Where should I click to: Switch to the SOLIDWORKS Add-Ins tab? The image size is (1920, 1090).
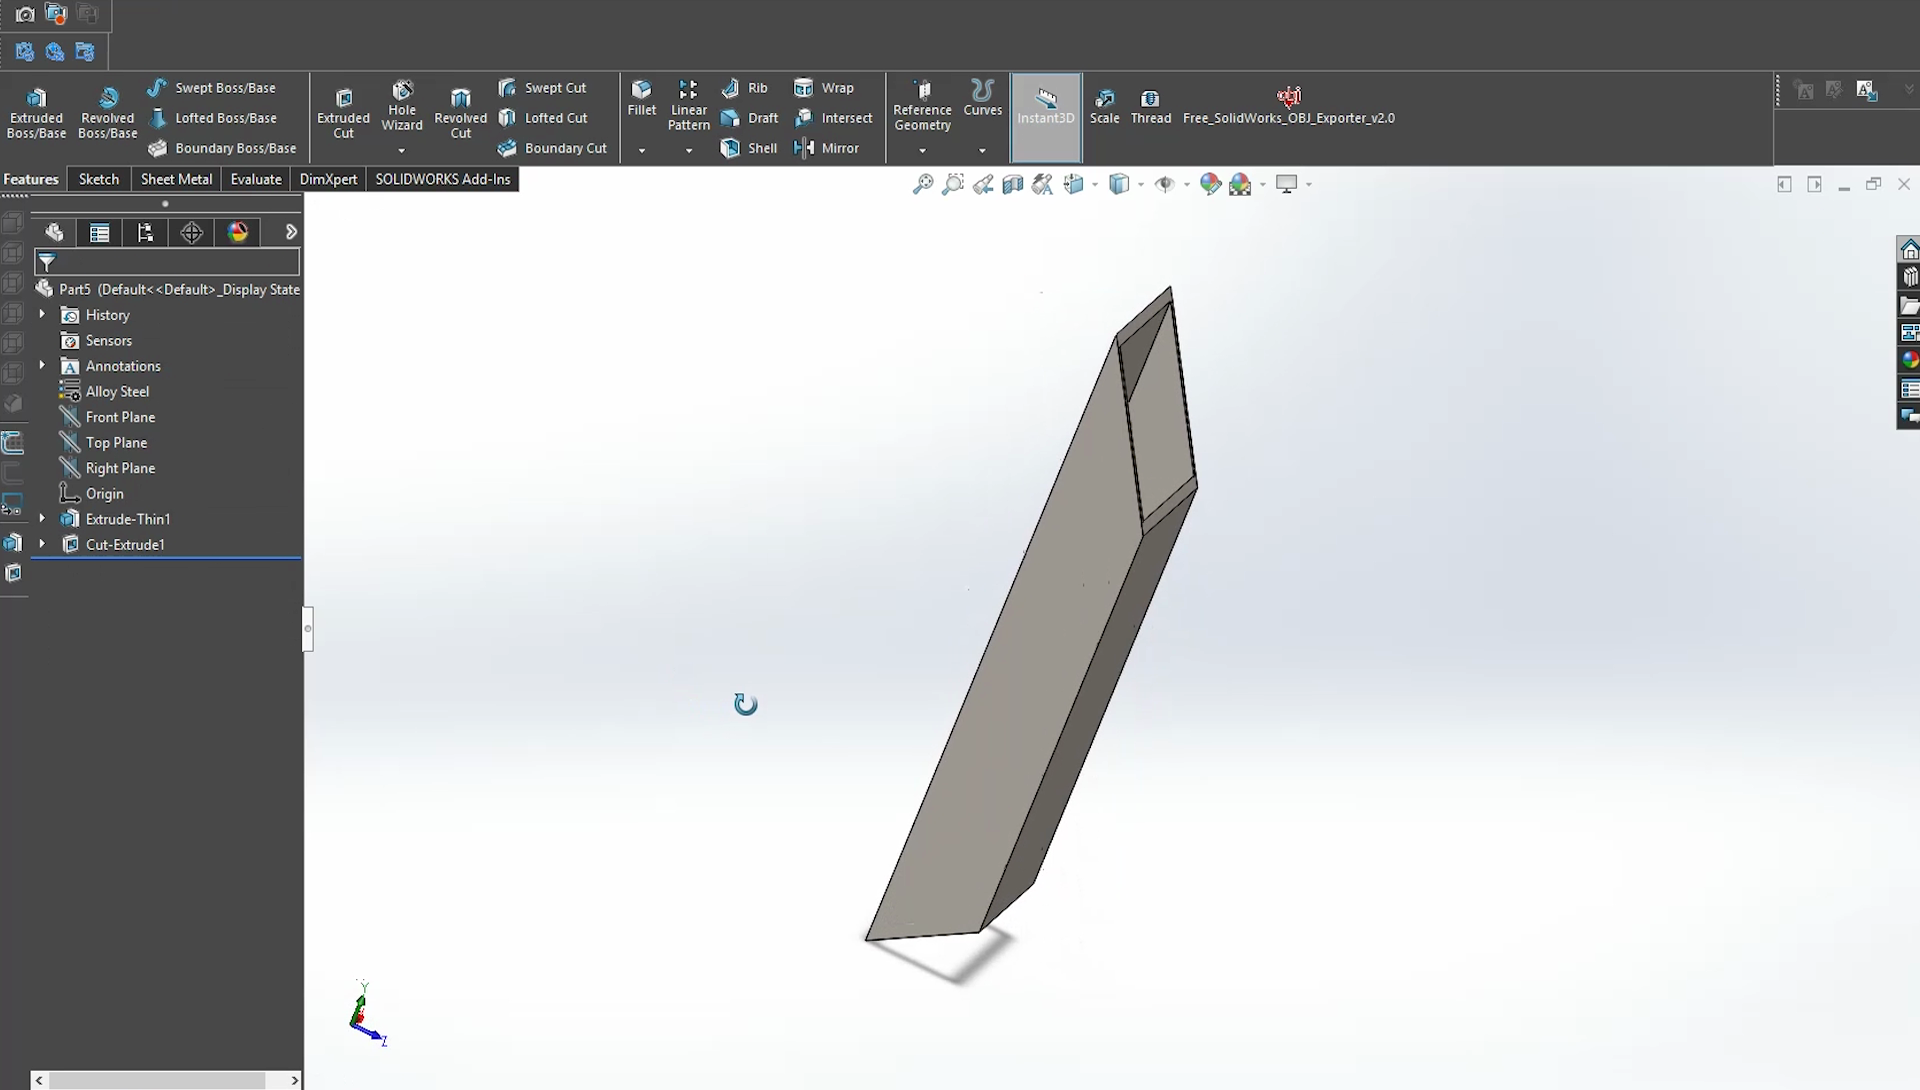coord(442,179)
